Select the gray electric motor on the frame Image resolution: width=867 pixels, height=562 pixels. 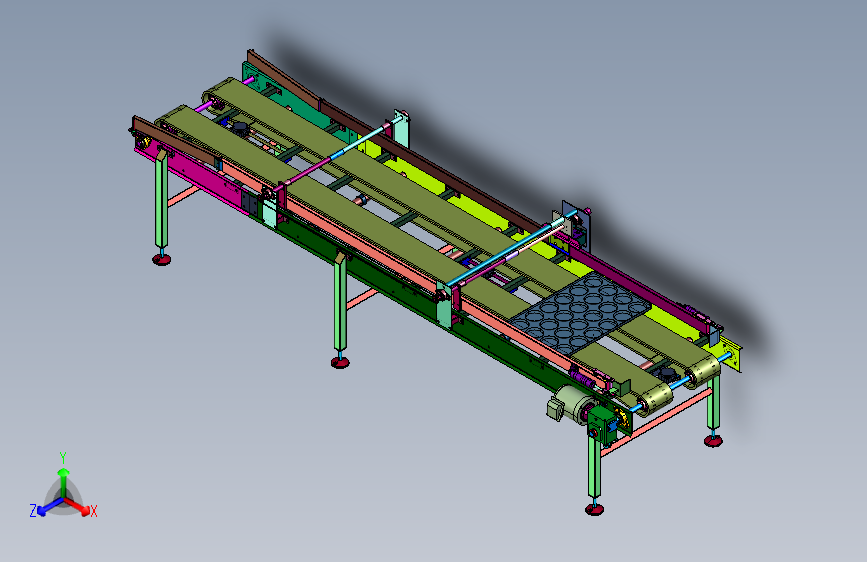[570, 404]
